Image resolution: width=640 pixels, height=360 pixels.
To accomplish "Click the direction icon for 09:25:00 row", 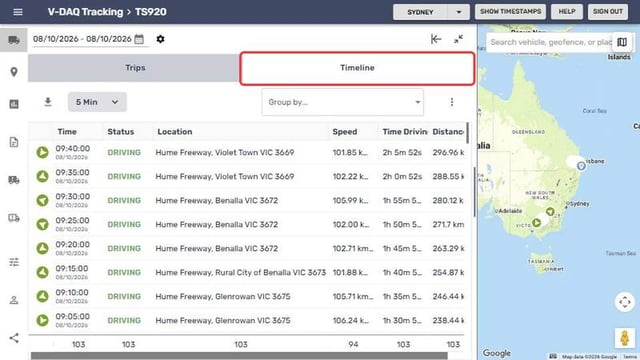I will click(x=42, y=224).
